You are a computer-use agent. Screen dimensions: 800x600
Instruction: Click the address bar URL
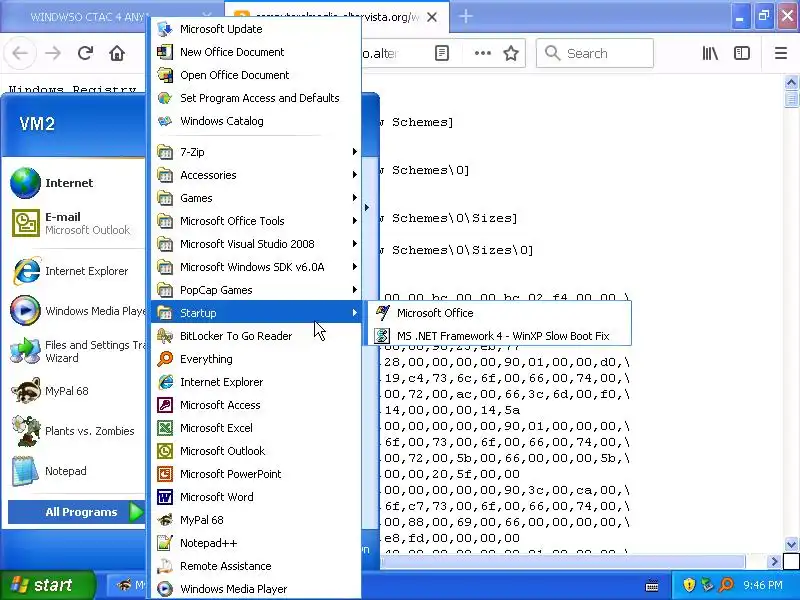point(380,53)
